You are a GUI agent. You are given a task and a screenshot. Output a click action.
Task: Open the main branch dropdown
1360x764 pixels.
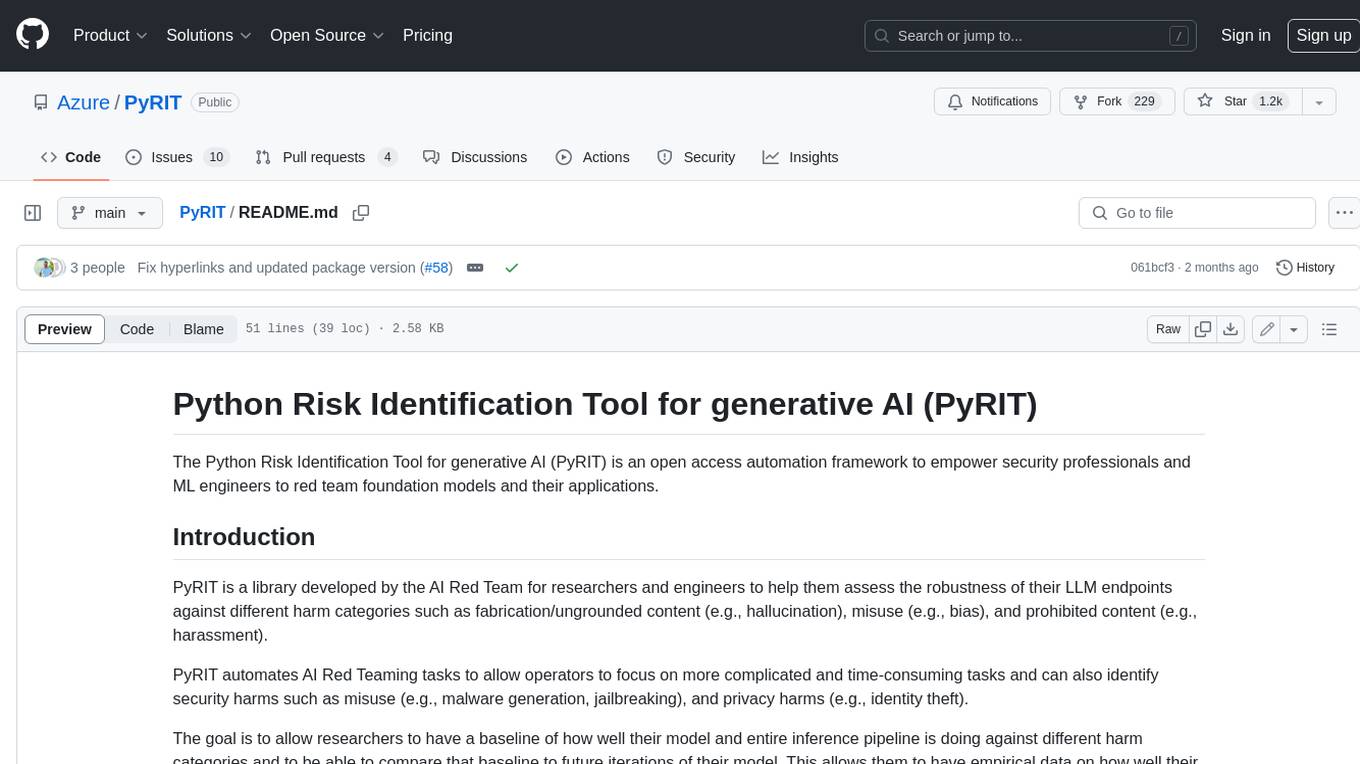pos(109,213)
